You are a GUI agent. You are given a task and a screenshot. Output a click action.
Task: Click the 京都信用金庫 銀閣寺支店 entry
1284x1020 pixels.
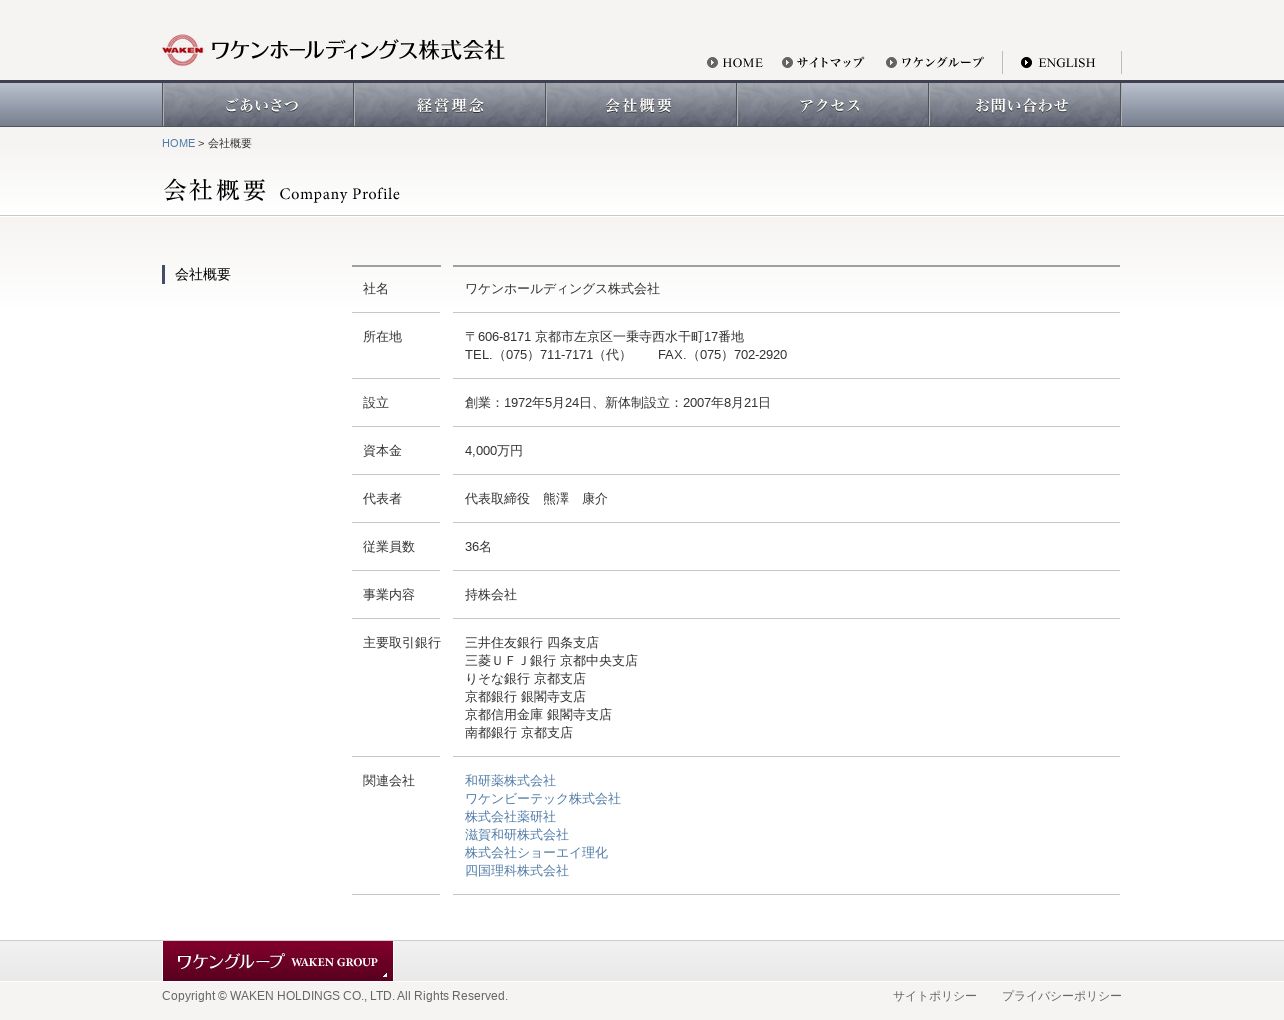point(538,715)
